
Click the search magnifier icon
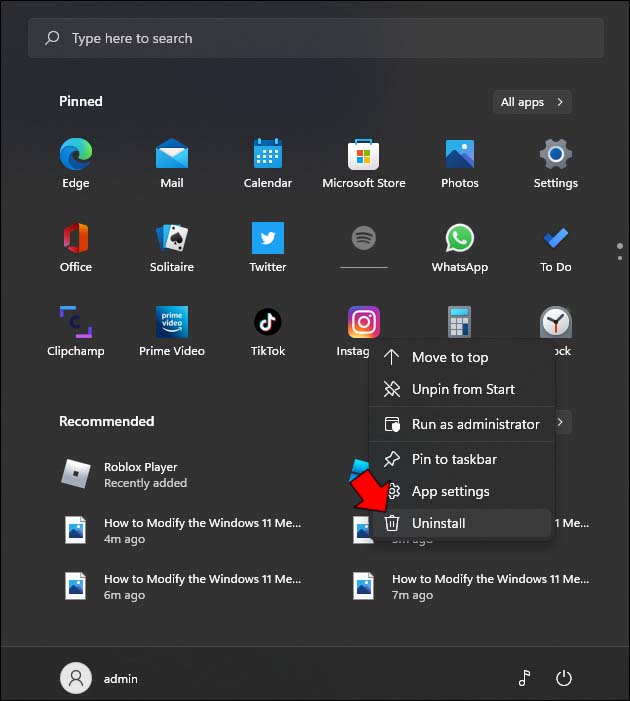coord(52,38)
